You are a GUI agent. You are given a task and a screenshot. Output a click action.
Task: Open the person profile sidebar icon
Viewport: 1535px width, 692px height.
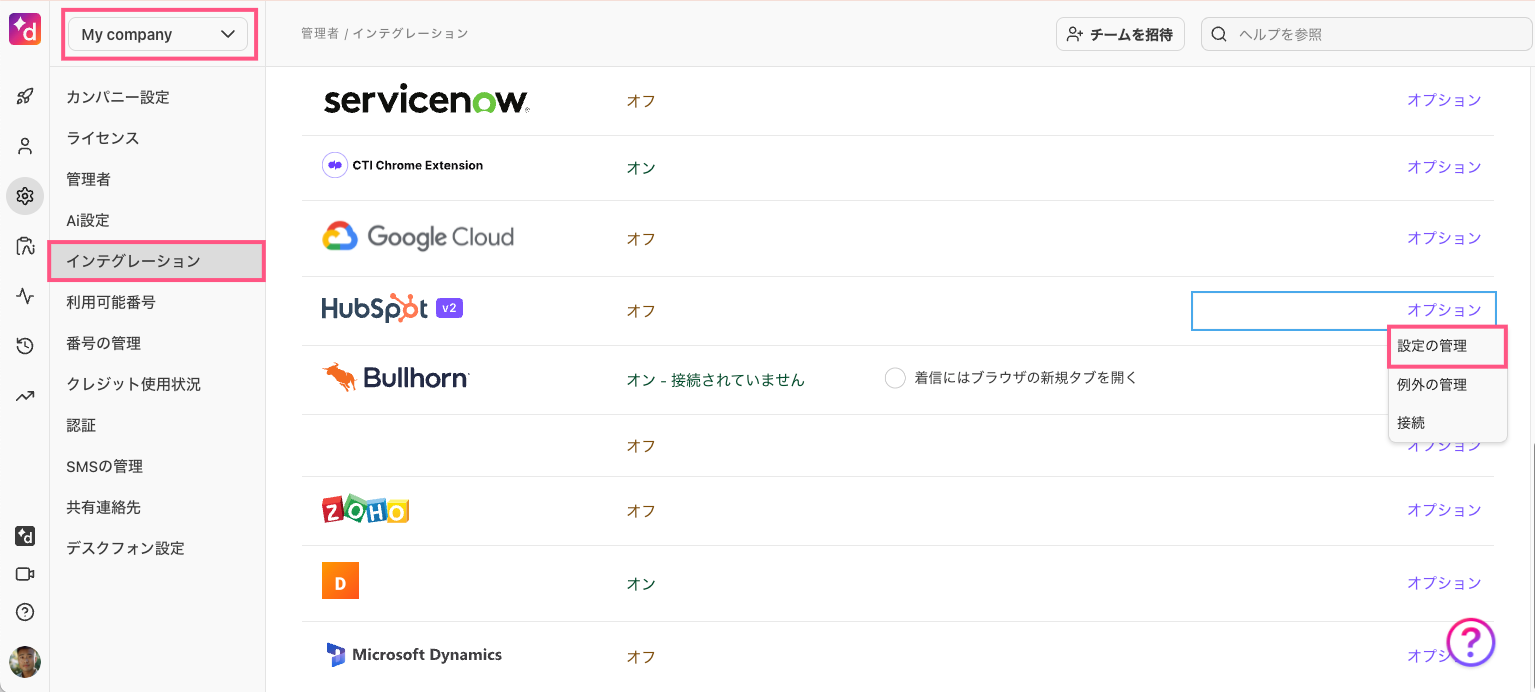pos(25,146)
